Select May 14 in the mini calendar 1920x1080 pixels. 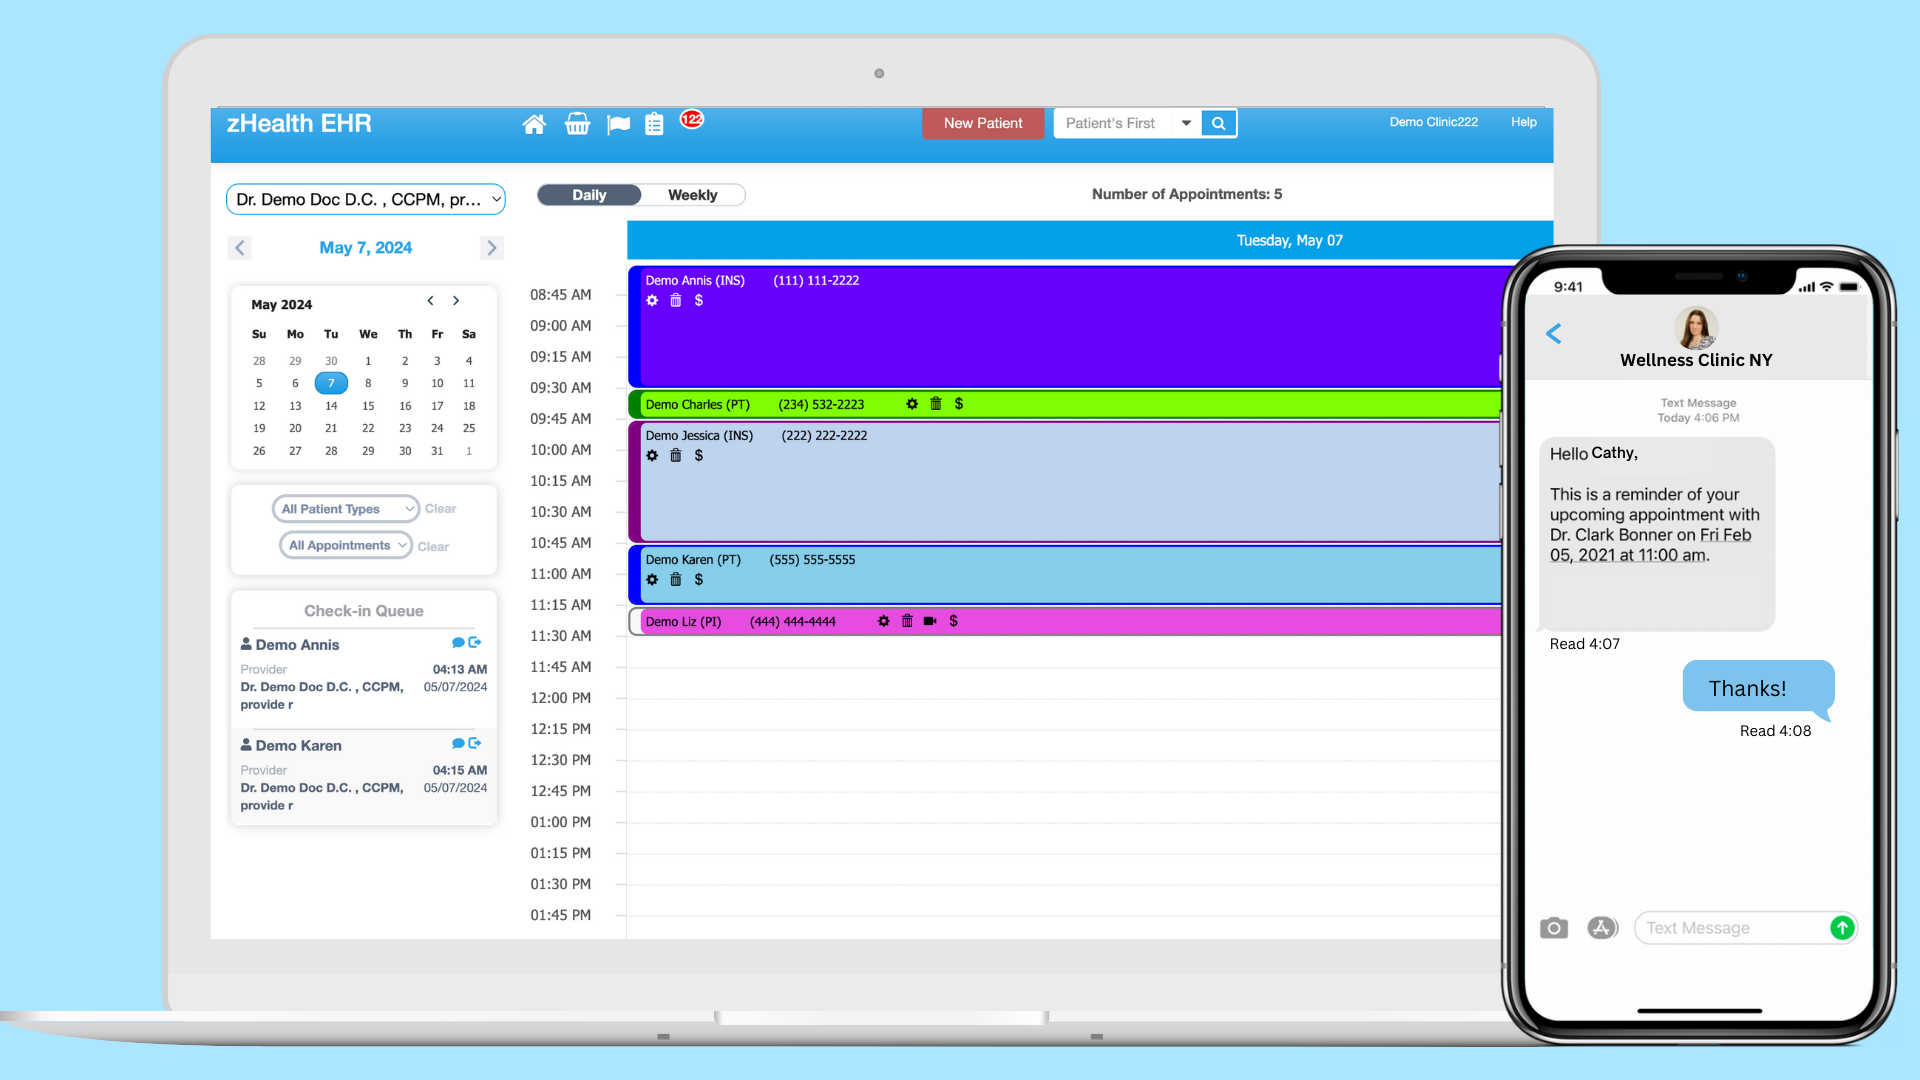[331, 405]
